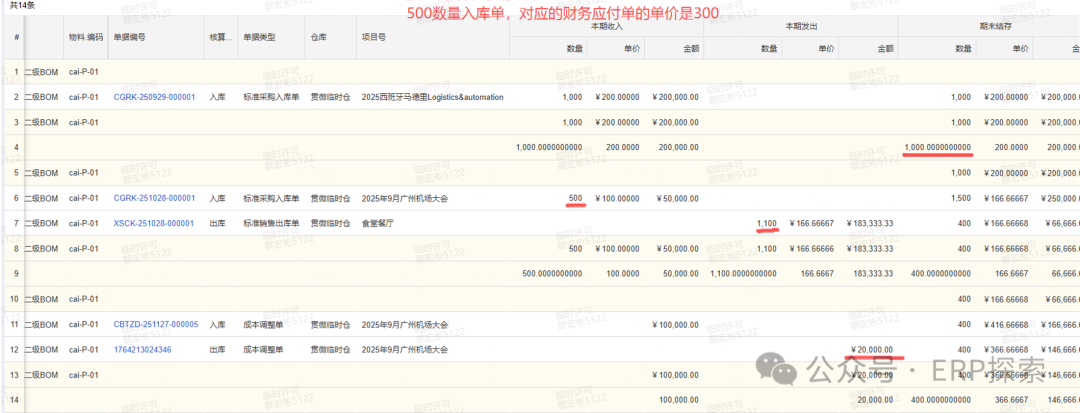Click the 单据编号 column header
Screen dimensions: 1080x413
pyautogui.click(x=131, y=37)
